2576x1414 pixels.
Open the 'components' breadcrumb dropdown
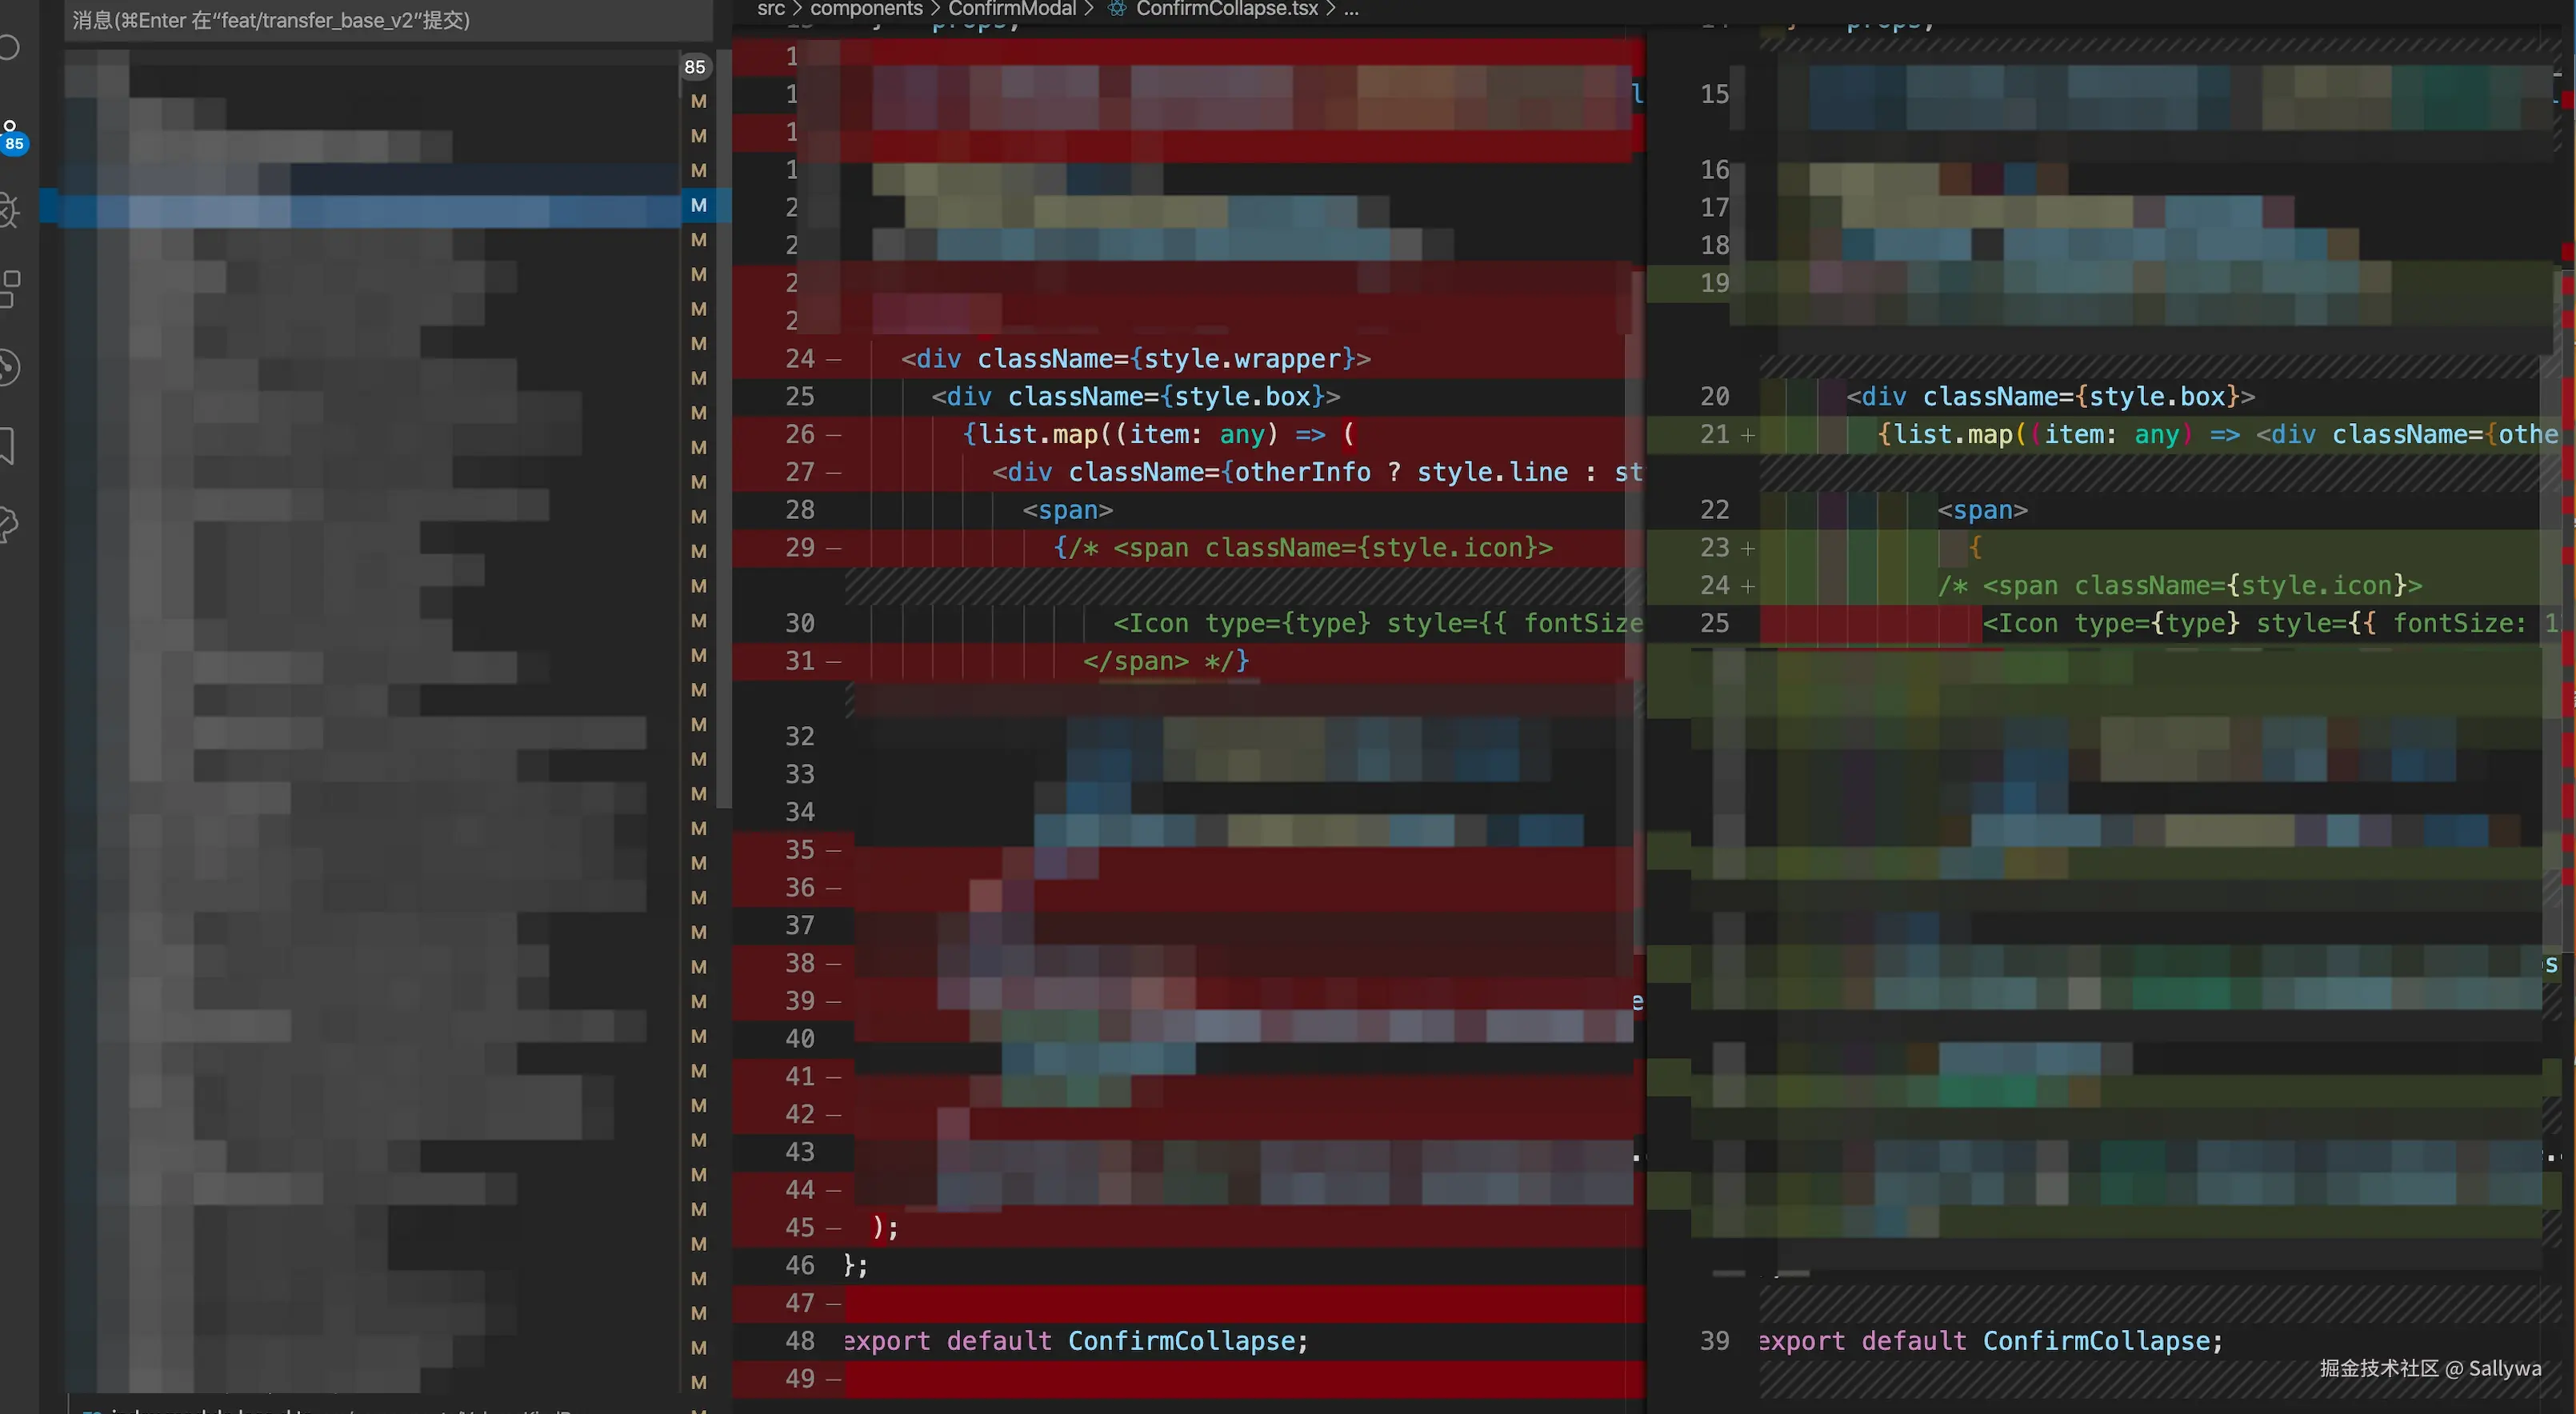[x=865, y=9]
